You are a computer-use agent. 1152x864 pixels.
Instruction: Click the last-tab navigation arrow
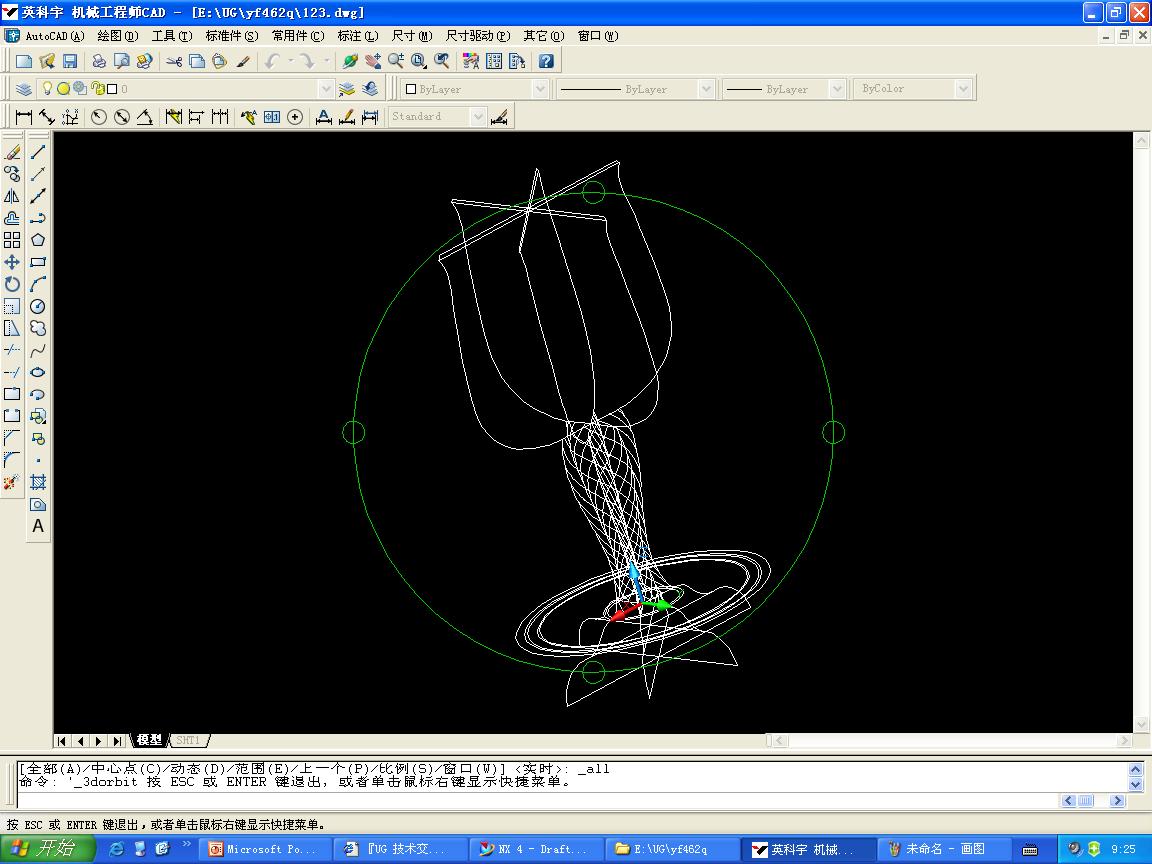[x=118, y=741]
